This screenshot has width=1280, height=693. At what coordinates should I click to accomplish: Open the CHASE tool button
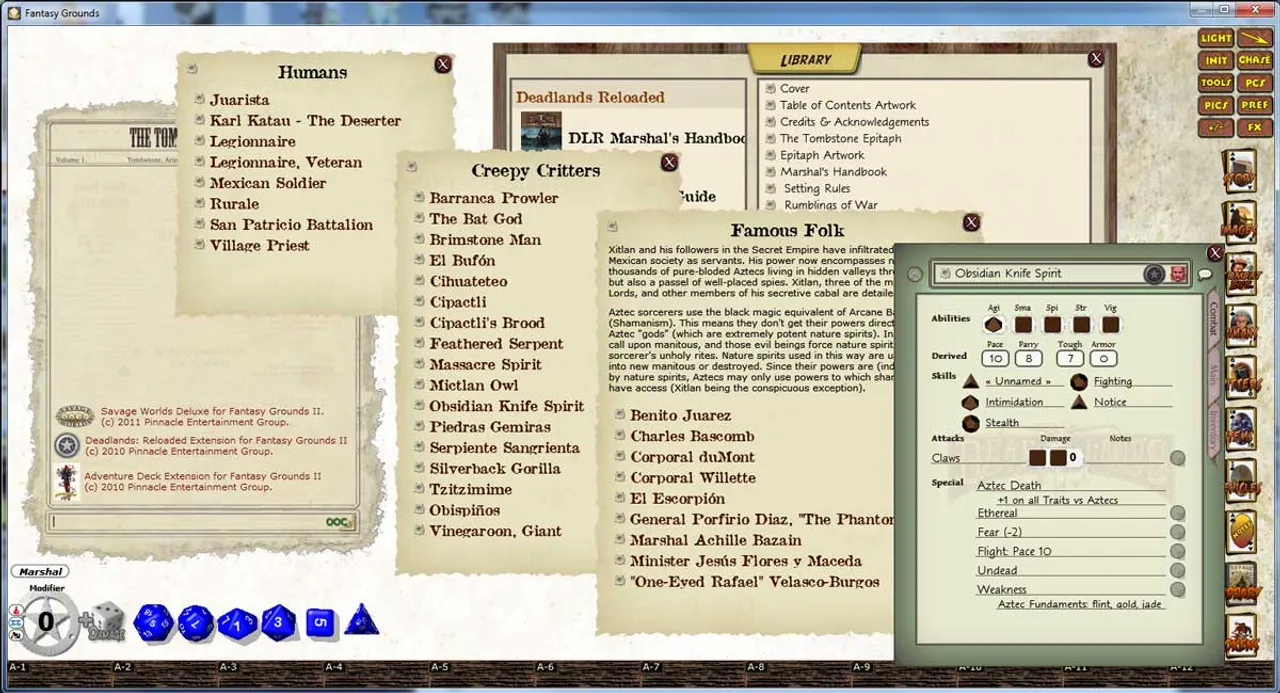coord(1255,60)
